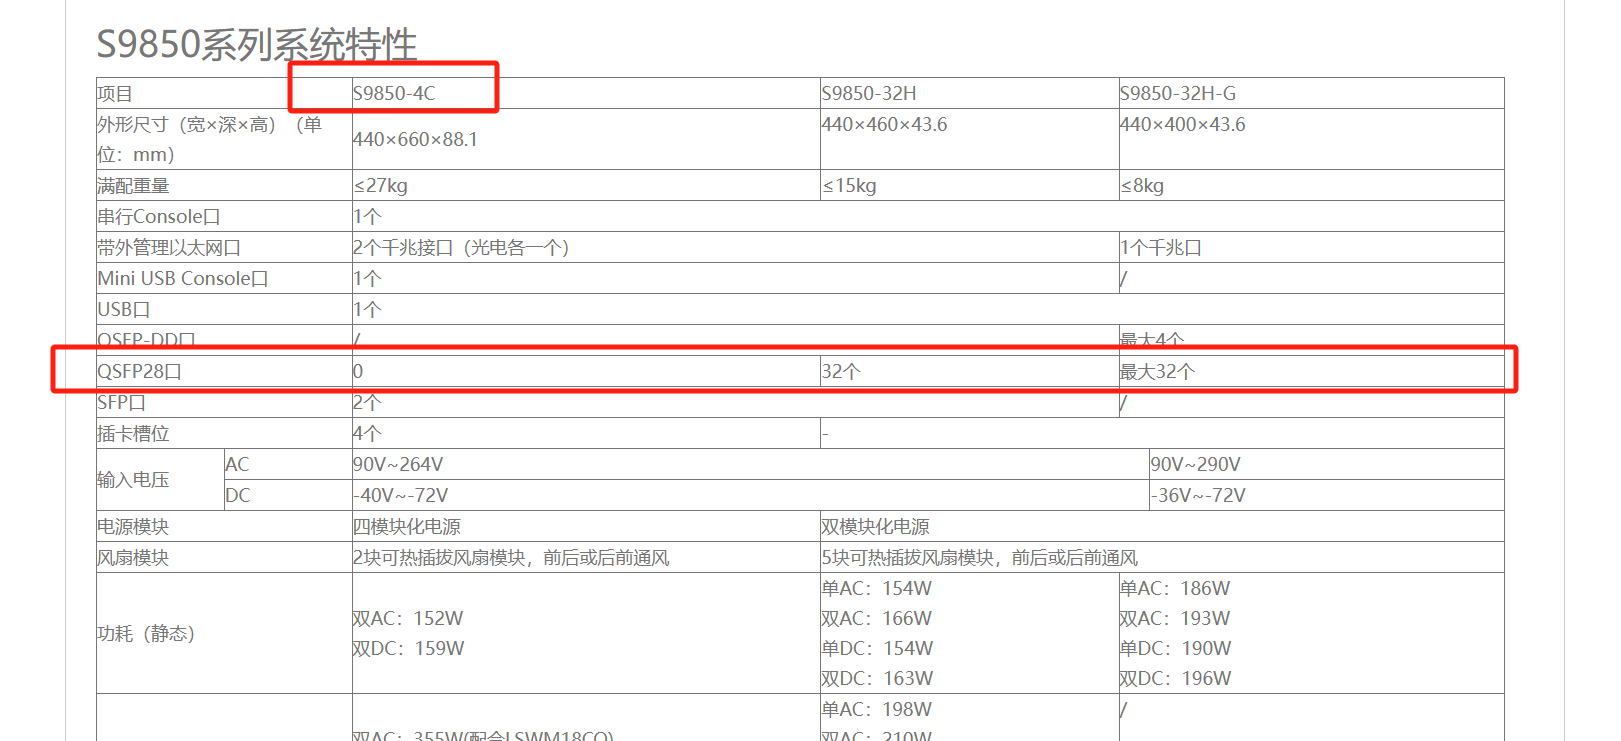Click the cell "四模块化电源"
1621x741 pixels.
[x=407, y=527]
